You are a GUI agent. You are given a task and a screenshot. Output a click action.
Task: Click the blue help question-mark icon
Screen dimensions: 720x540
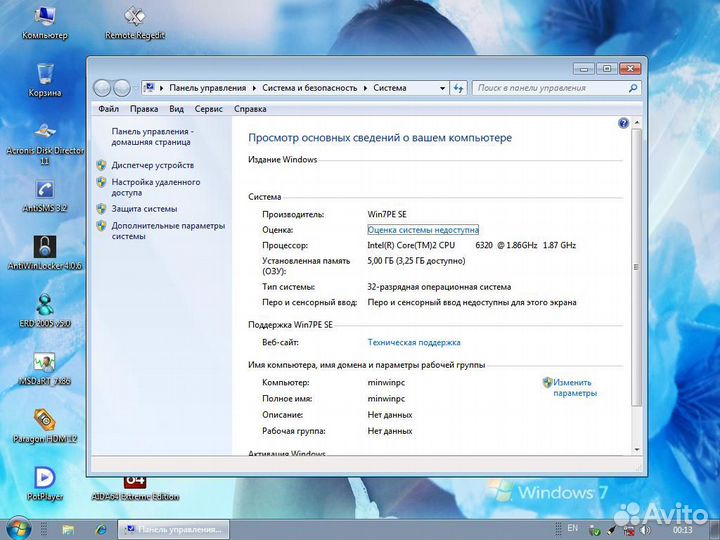pos(623,123)
